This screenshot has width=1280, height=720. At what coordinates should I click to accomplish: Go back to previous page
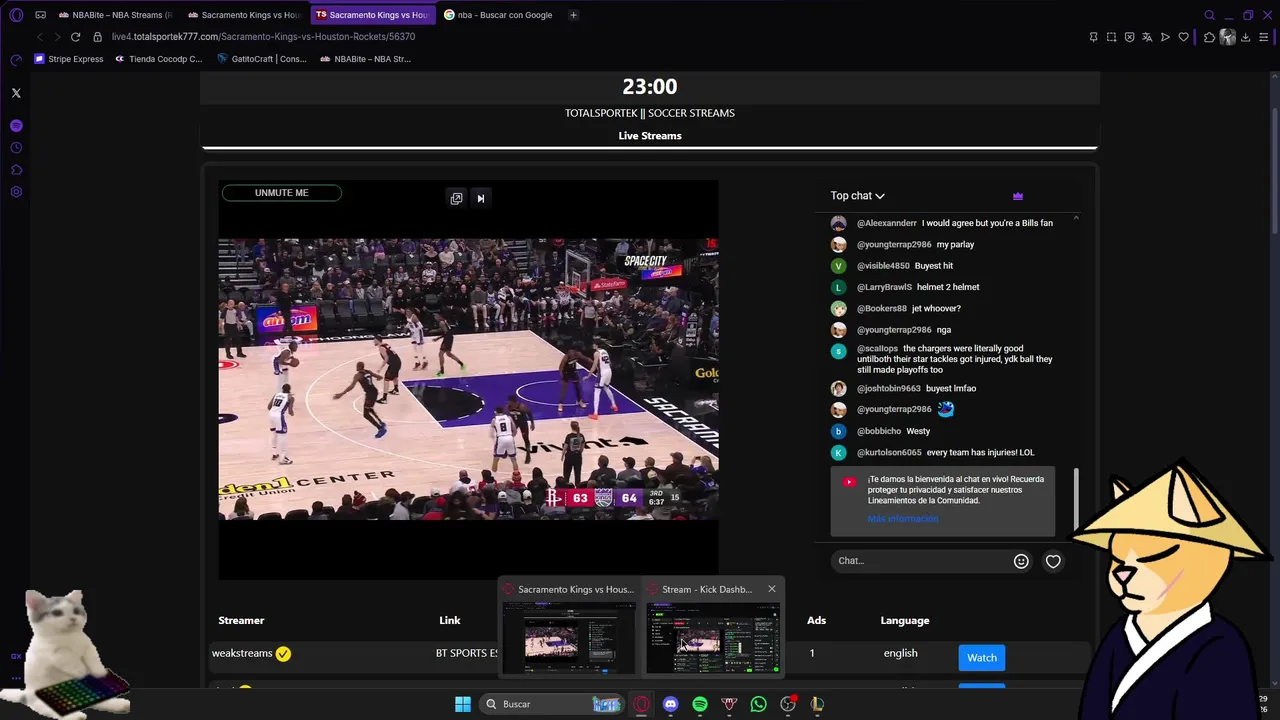click(39, 37)
